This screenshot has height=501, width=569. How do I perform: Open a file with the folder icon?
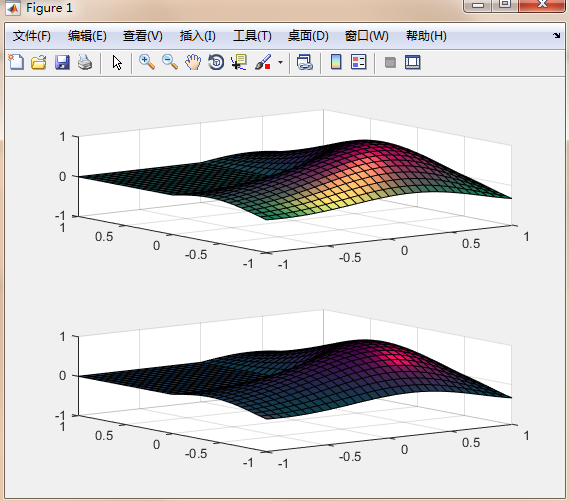[x=38, y=62]
